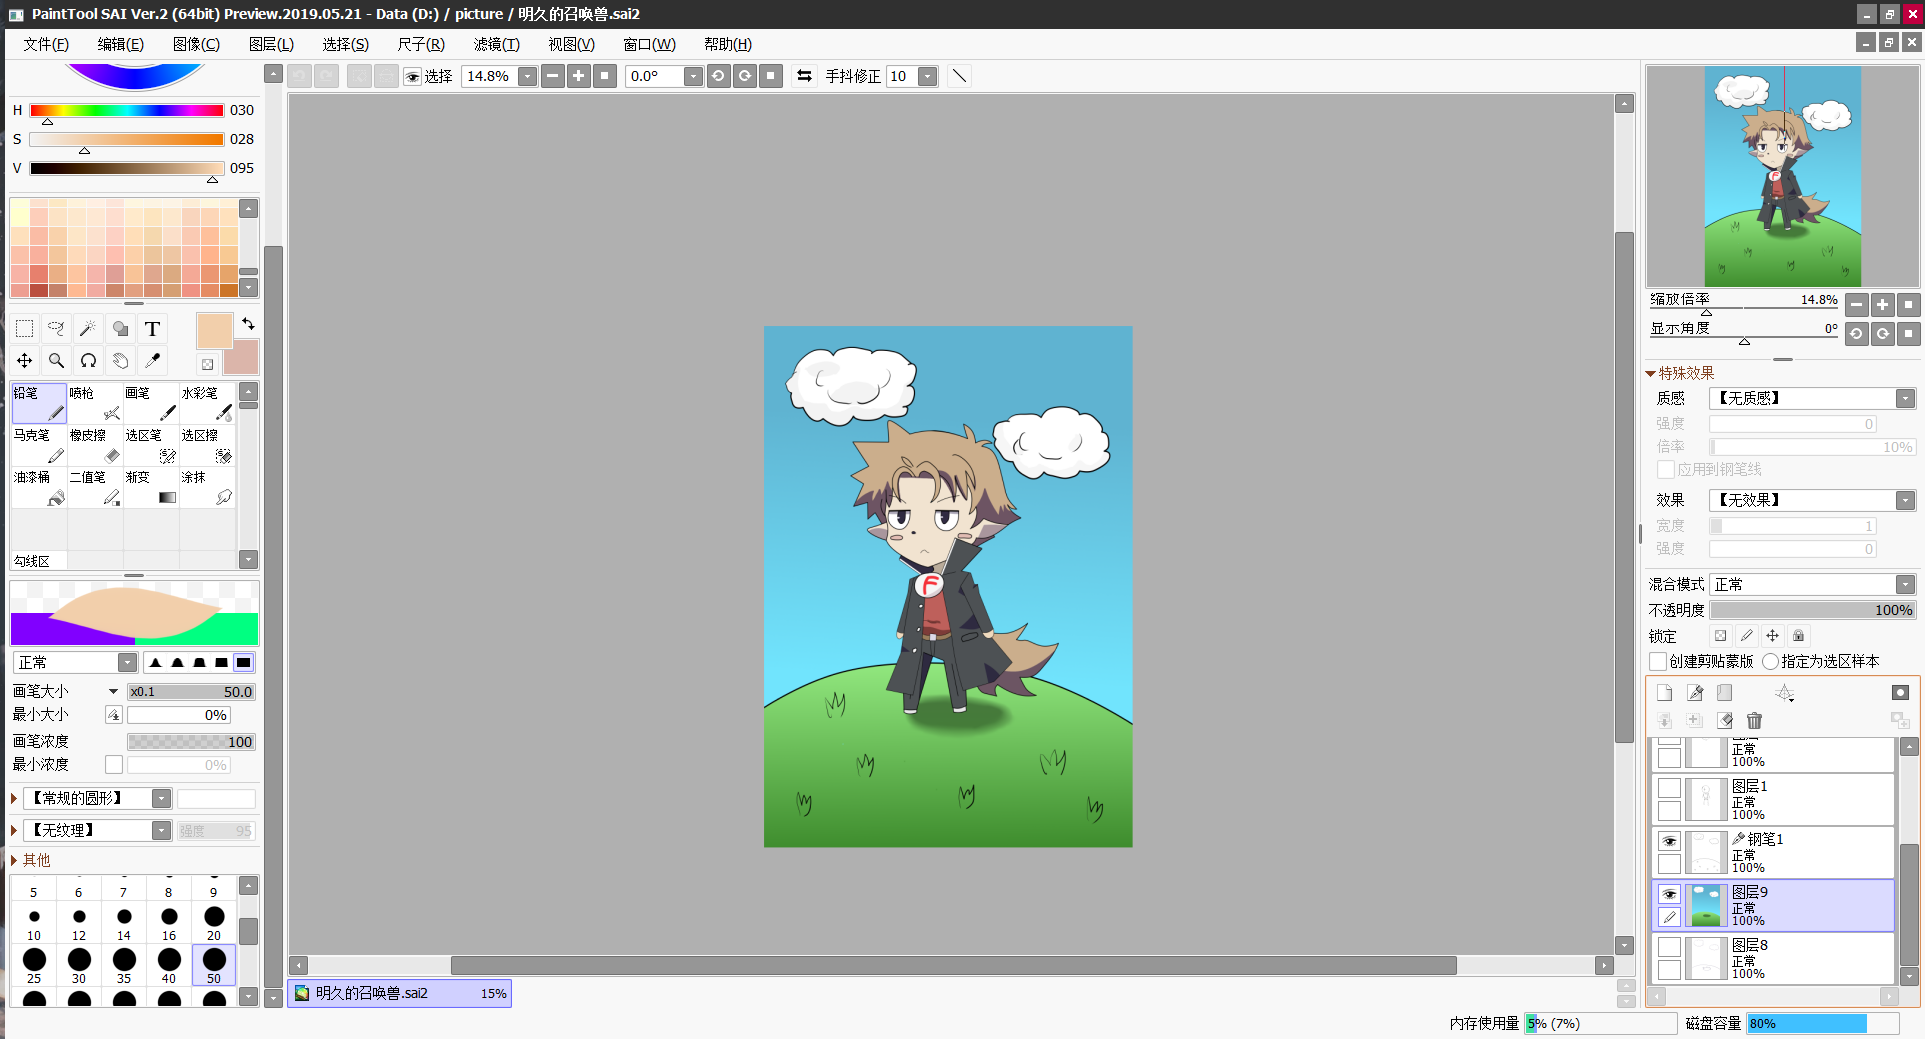The image size is (1925, 1039).
Task: Clear the layer with eraser icon
Action: click(1725, 720)
